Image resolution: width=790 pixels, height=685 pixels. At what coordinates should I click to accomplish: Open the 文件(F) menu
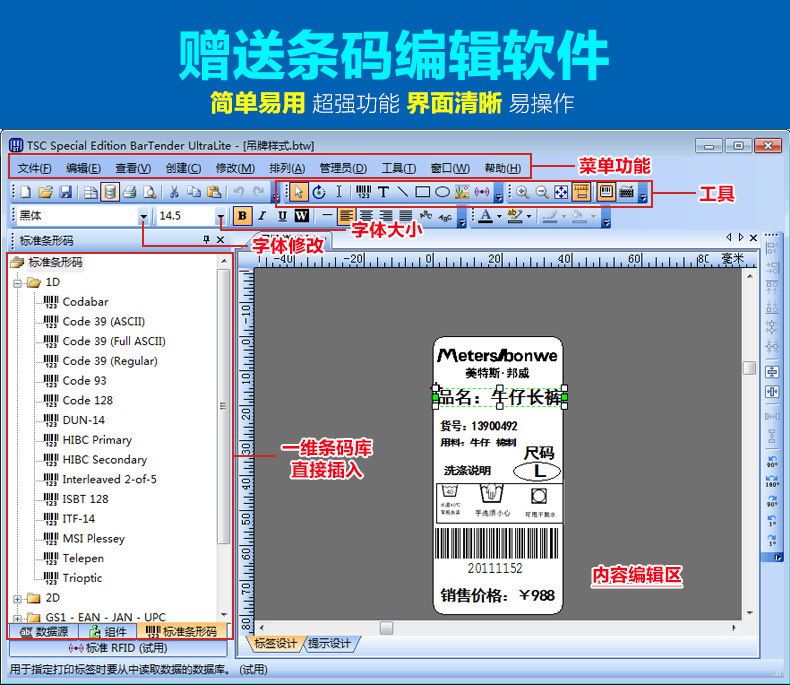(x=34, y=168)
